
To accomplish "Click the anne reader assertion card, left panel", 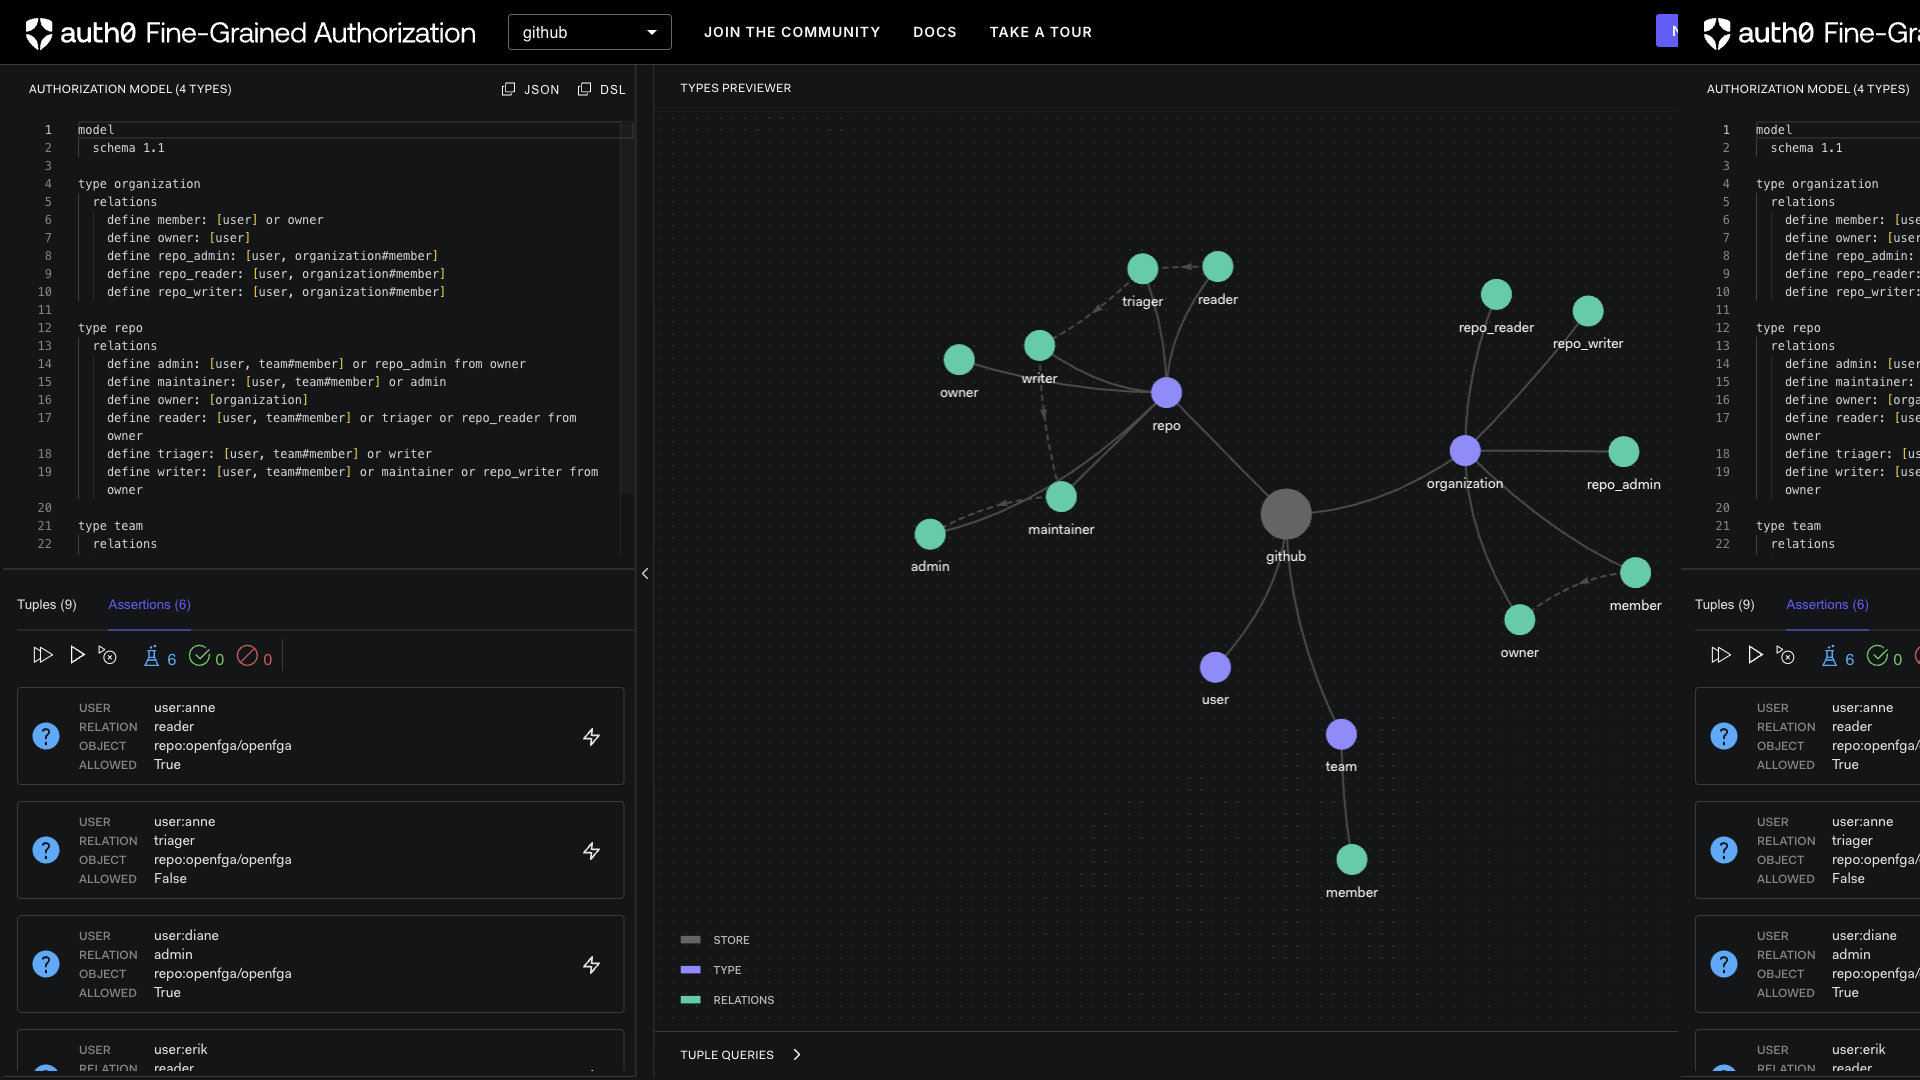I will tap(320, 736).
